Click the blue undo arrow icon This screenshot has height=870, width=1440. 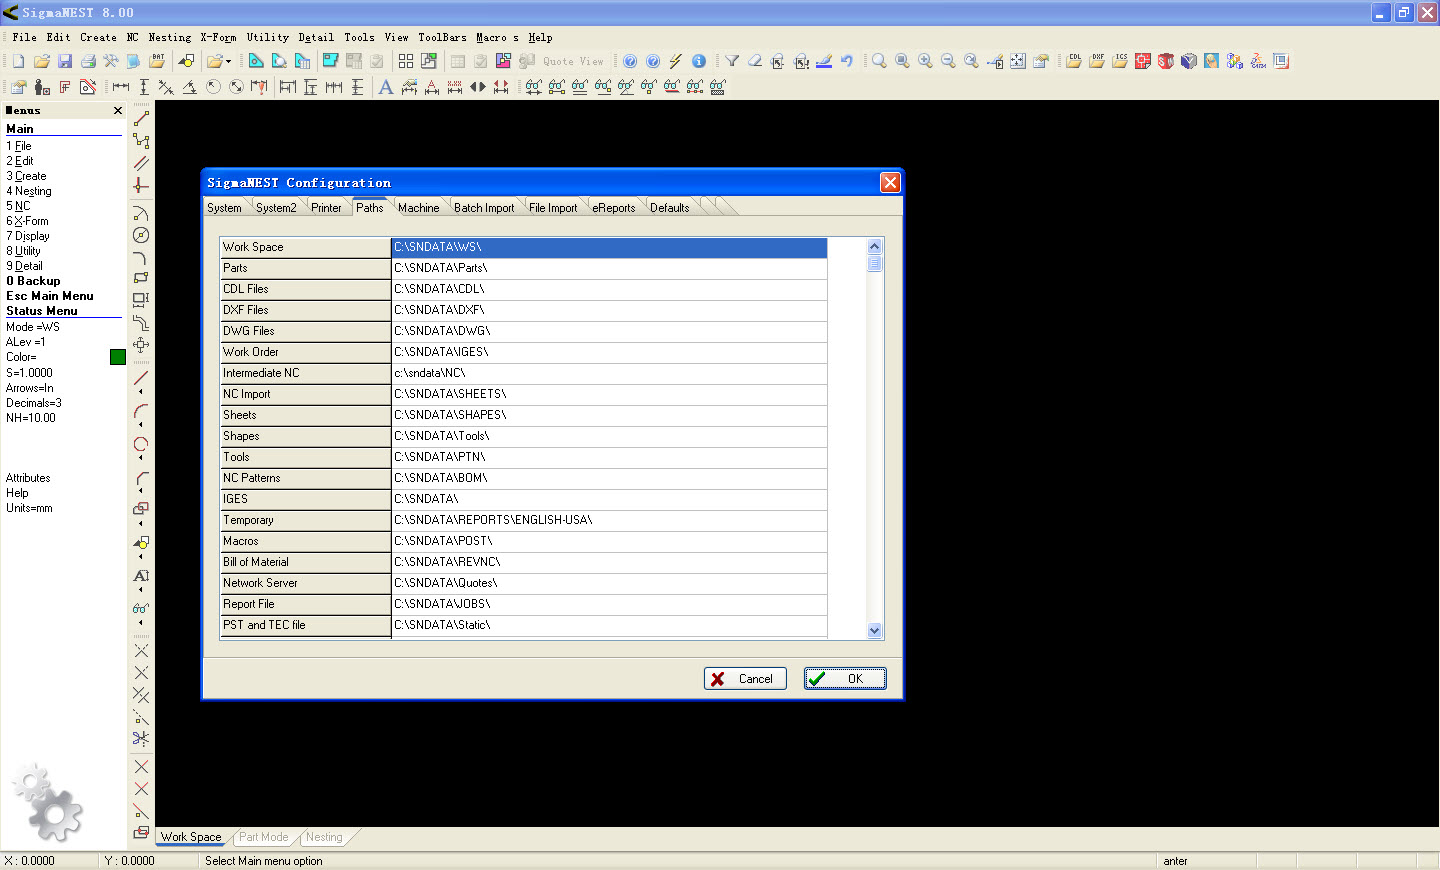click(847, 61)
